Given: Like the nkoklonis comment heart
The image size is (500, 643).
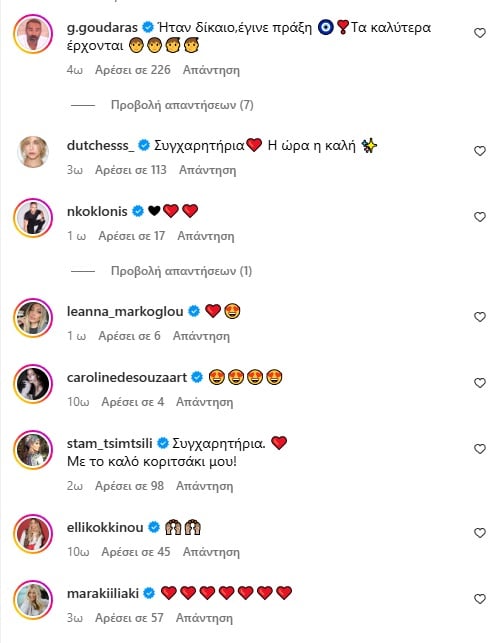Looking at the screenshot, I should [x=479, y=217].
